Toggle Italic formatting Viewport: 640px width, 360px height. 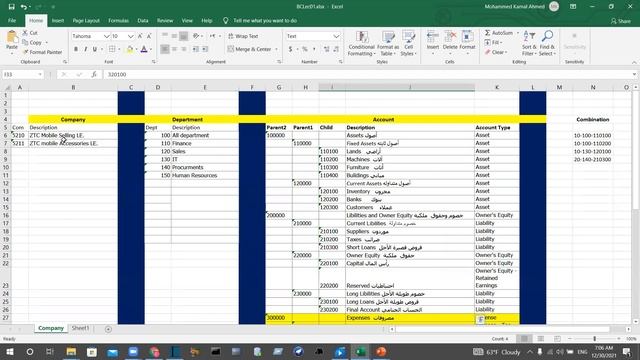(x=85, y=49)
